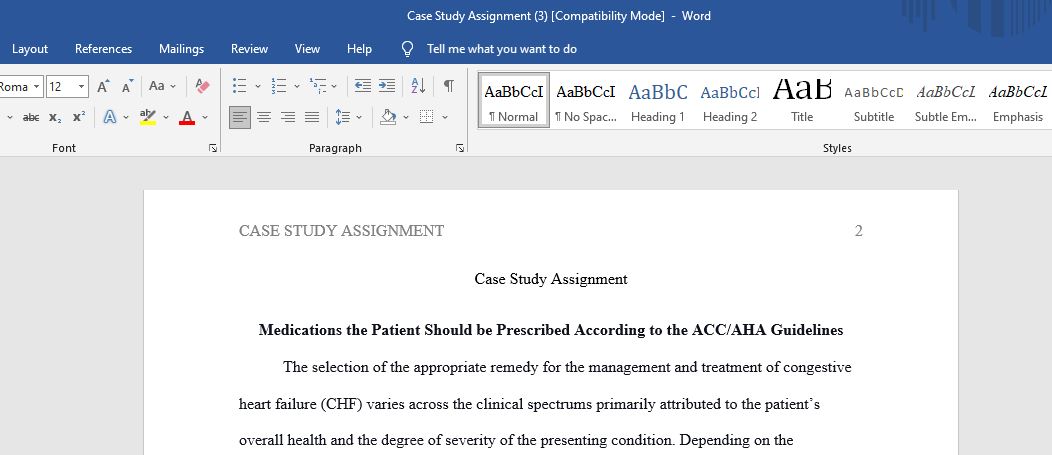Open the font size dropdown
1052x455 pixels.
click(x=82, y=87)
